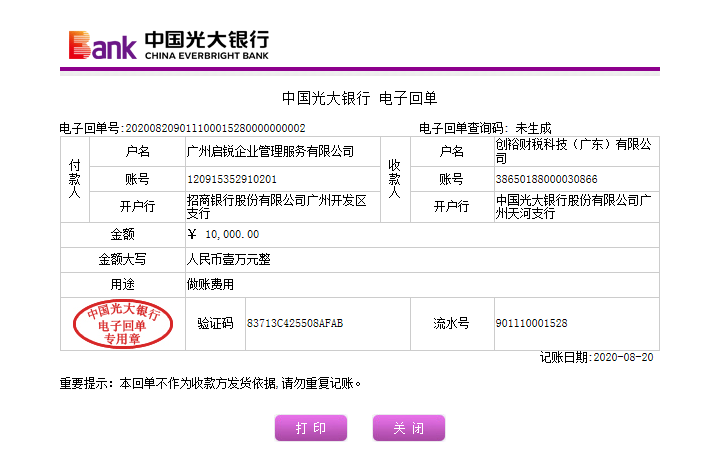This screenshot has height=467, width=711.
Task: Select serial number 901110001528
Action: pos(531,323)
